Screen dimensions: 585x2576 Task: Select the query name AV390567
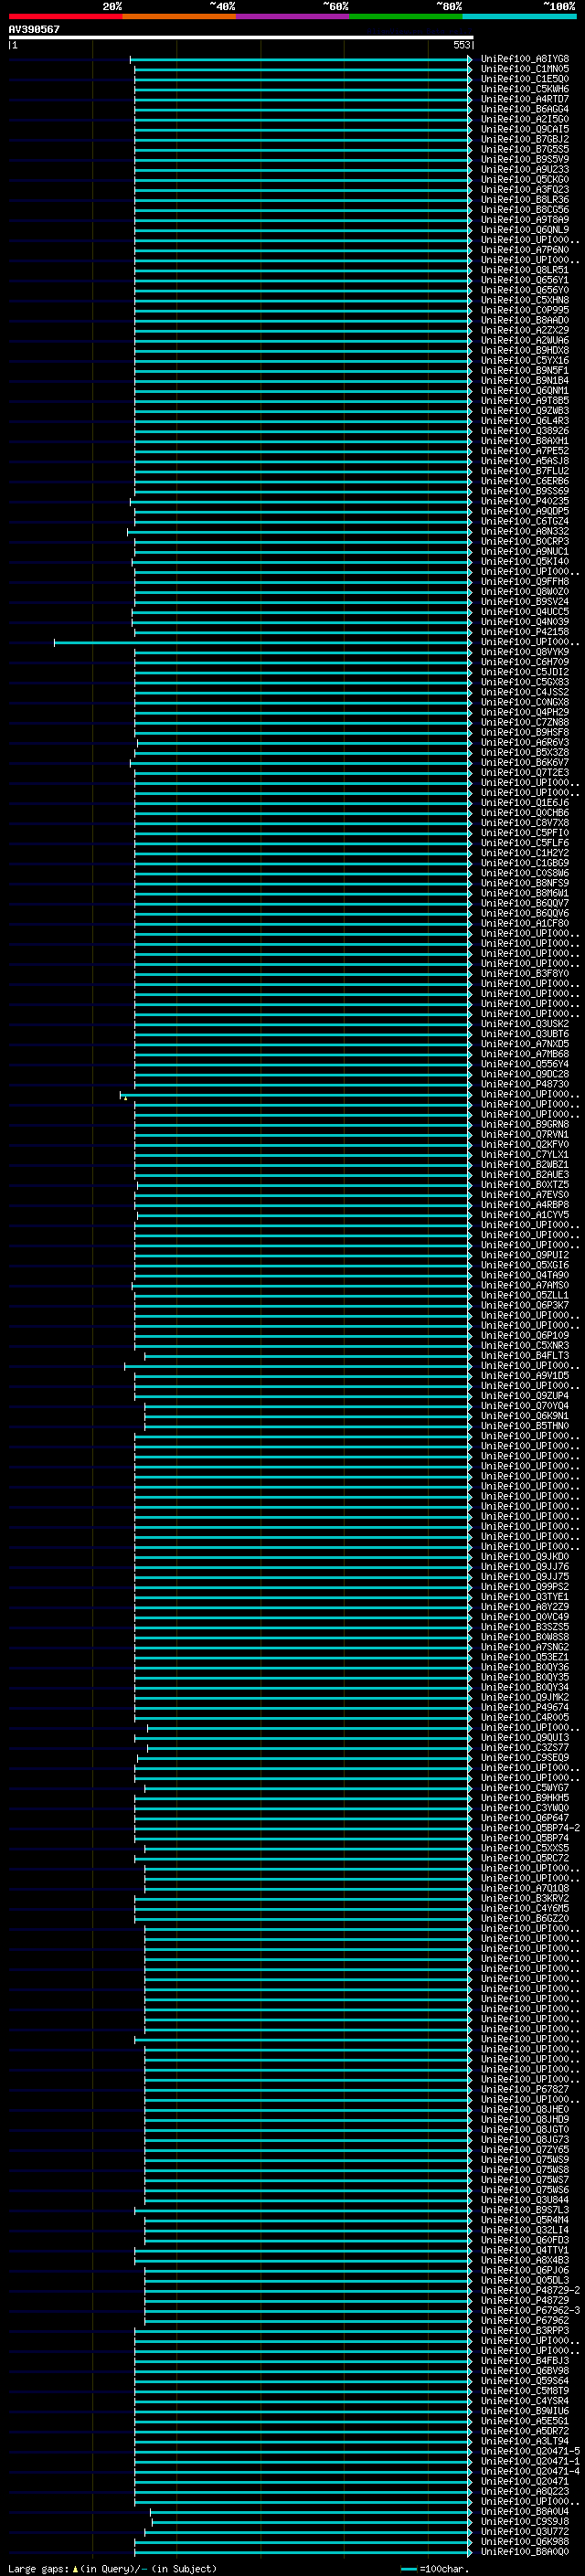point(34,29)
